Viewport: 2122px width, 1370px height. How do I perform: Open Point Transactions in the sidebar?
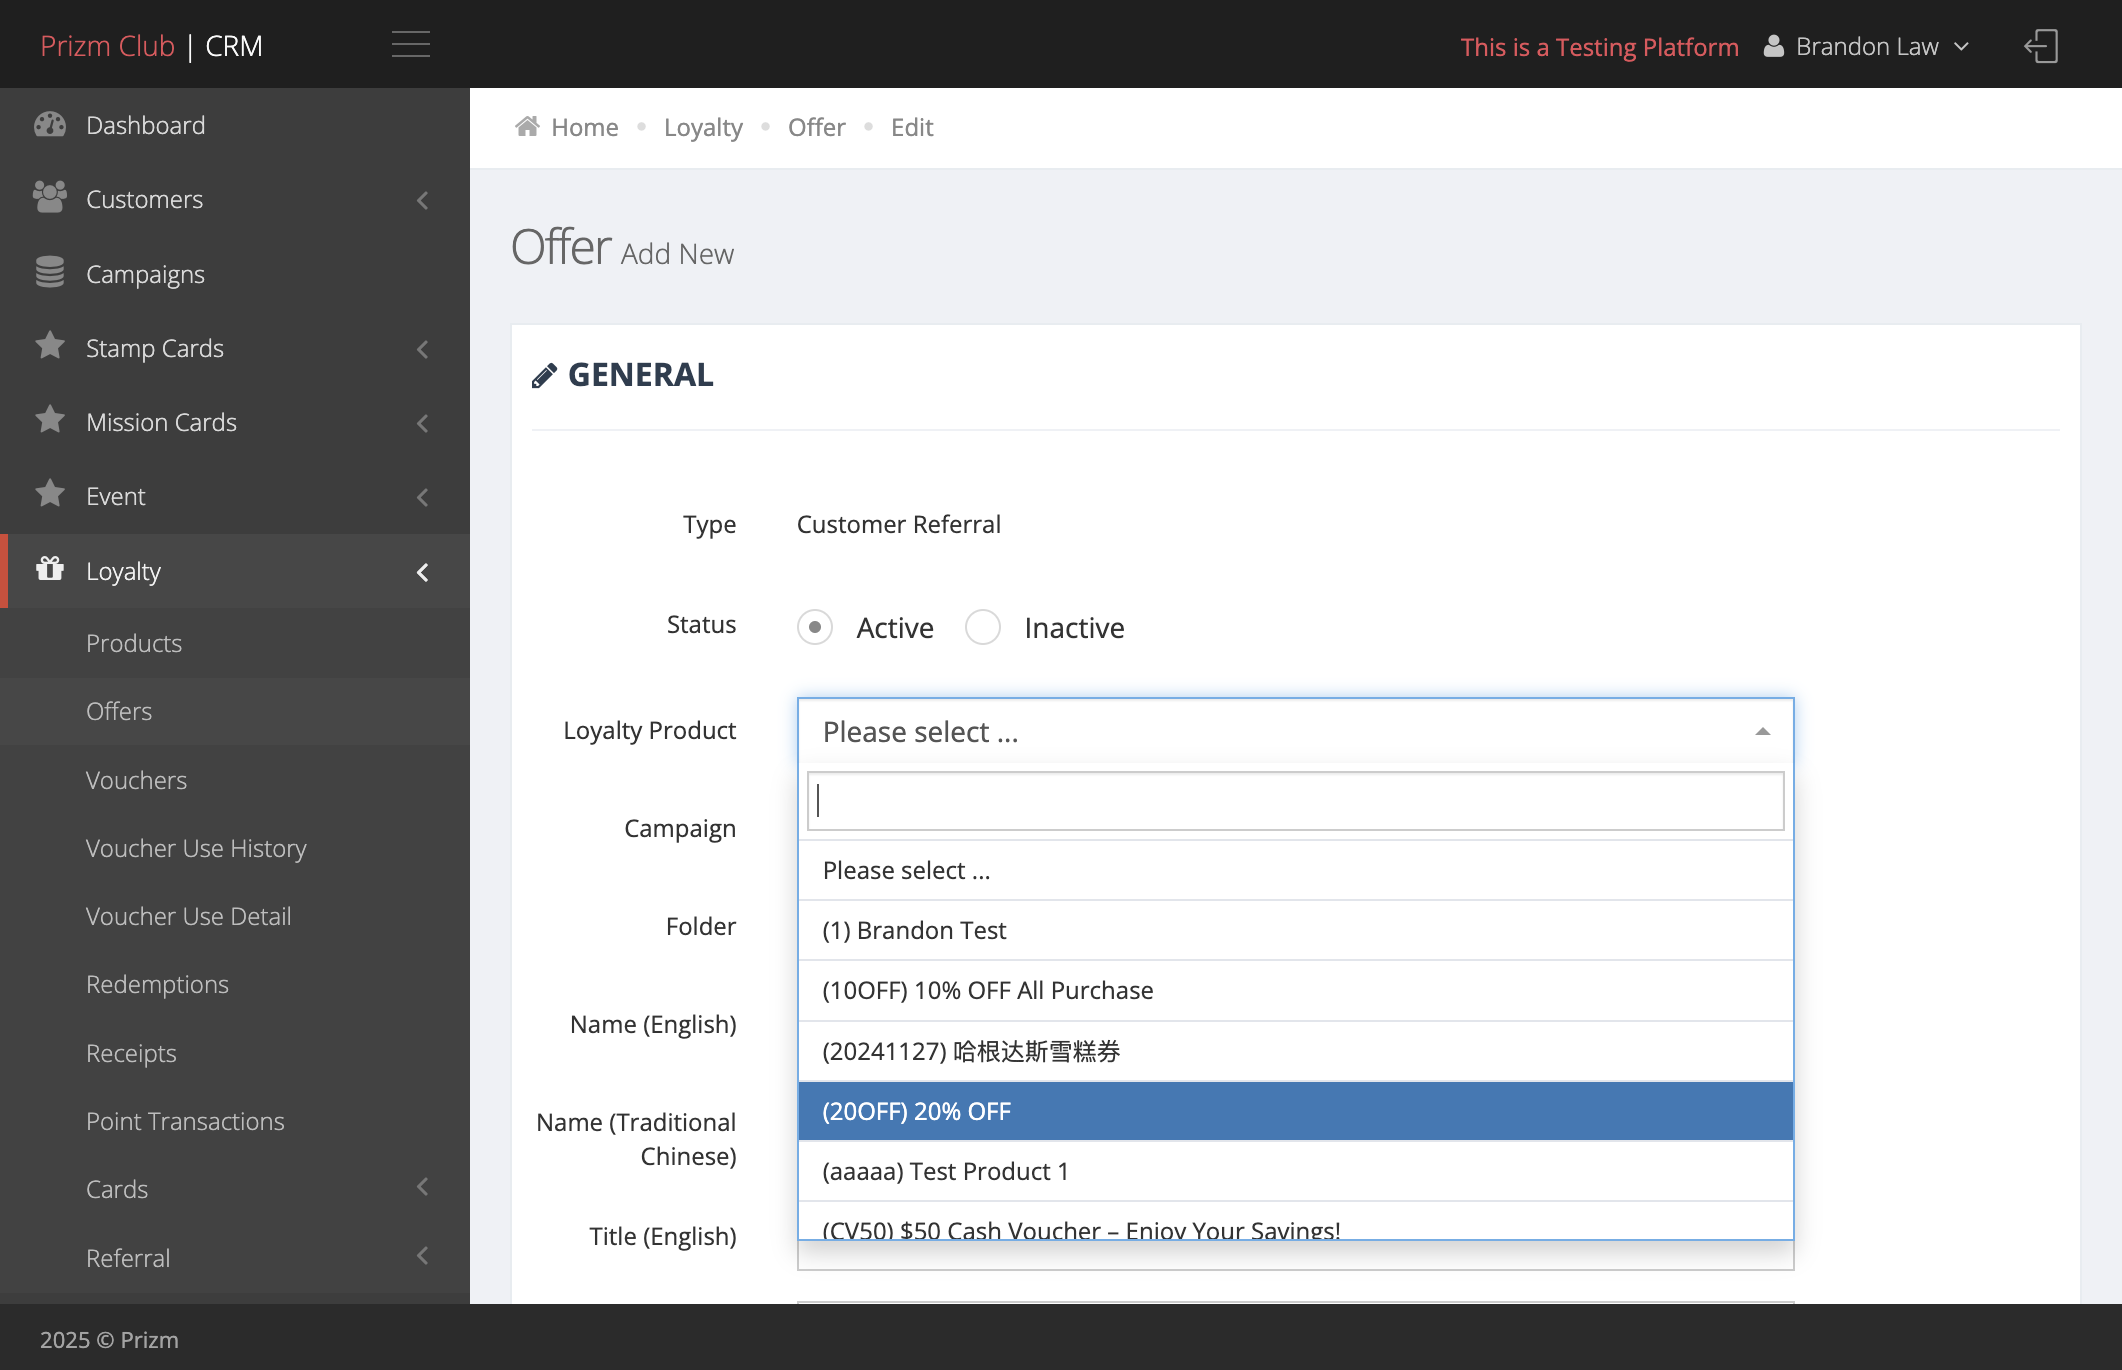click(185, 1121)
